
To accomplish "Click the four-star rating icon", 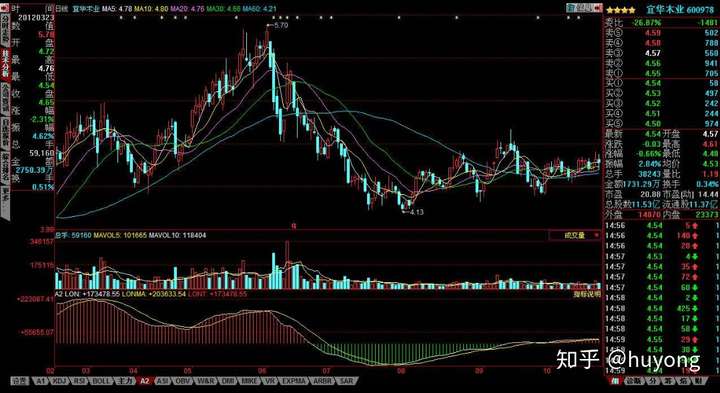I will click(621, 10).
